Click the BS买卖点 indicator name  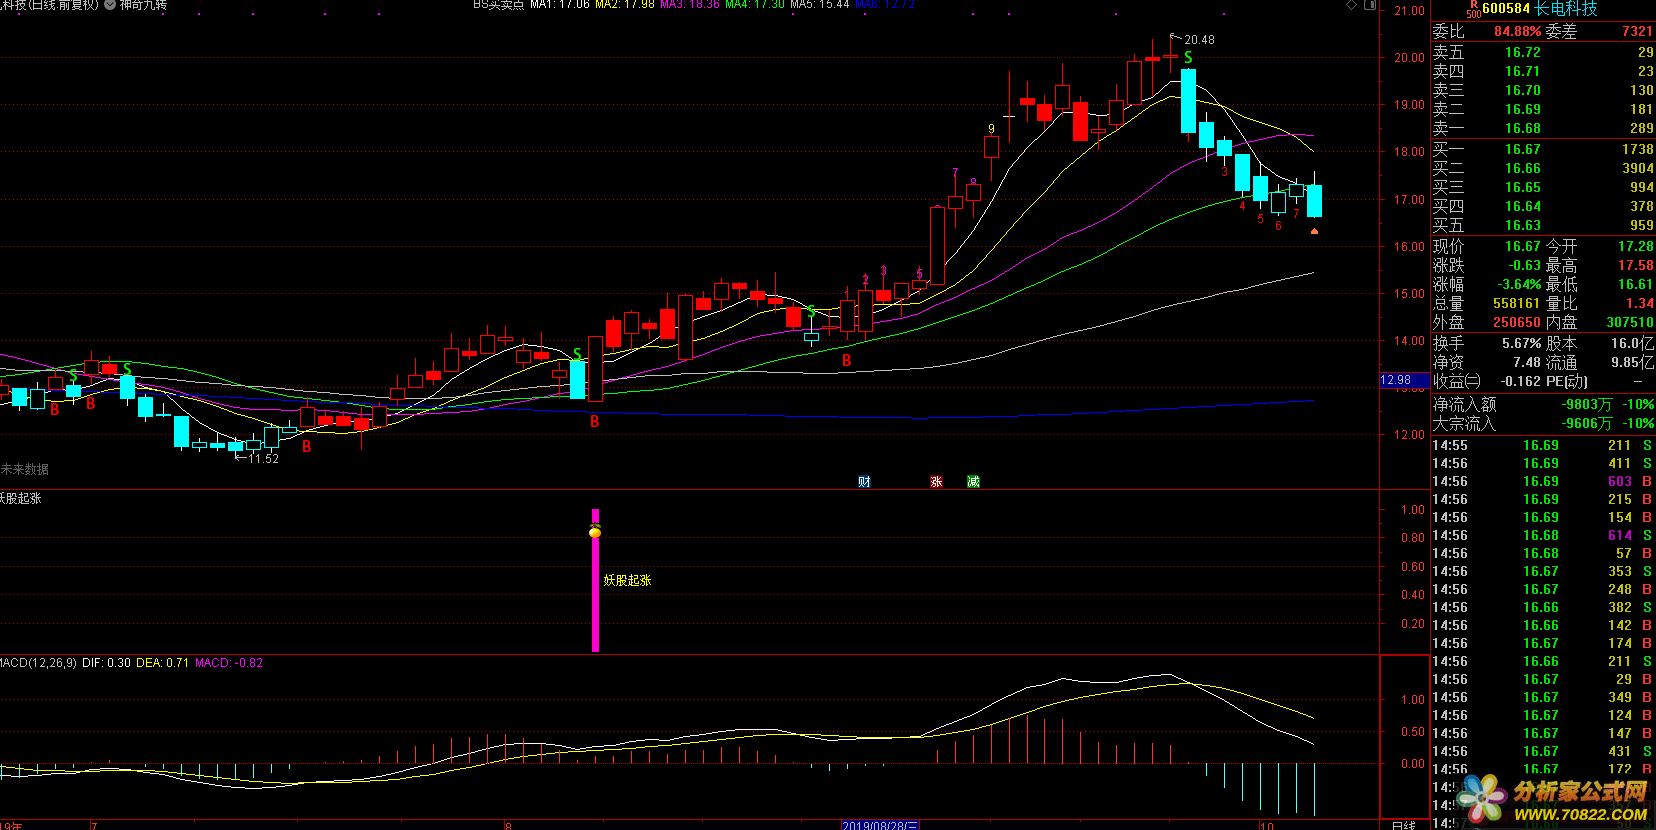(x=498, y=5)
